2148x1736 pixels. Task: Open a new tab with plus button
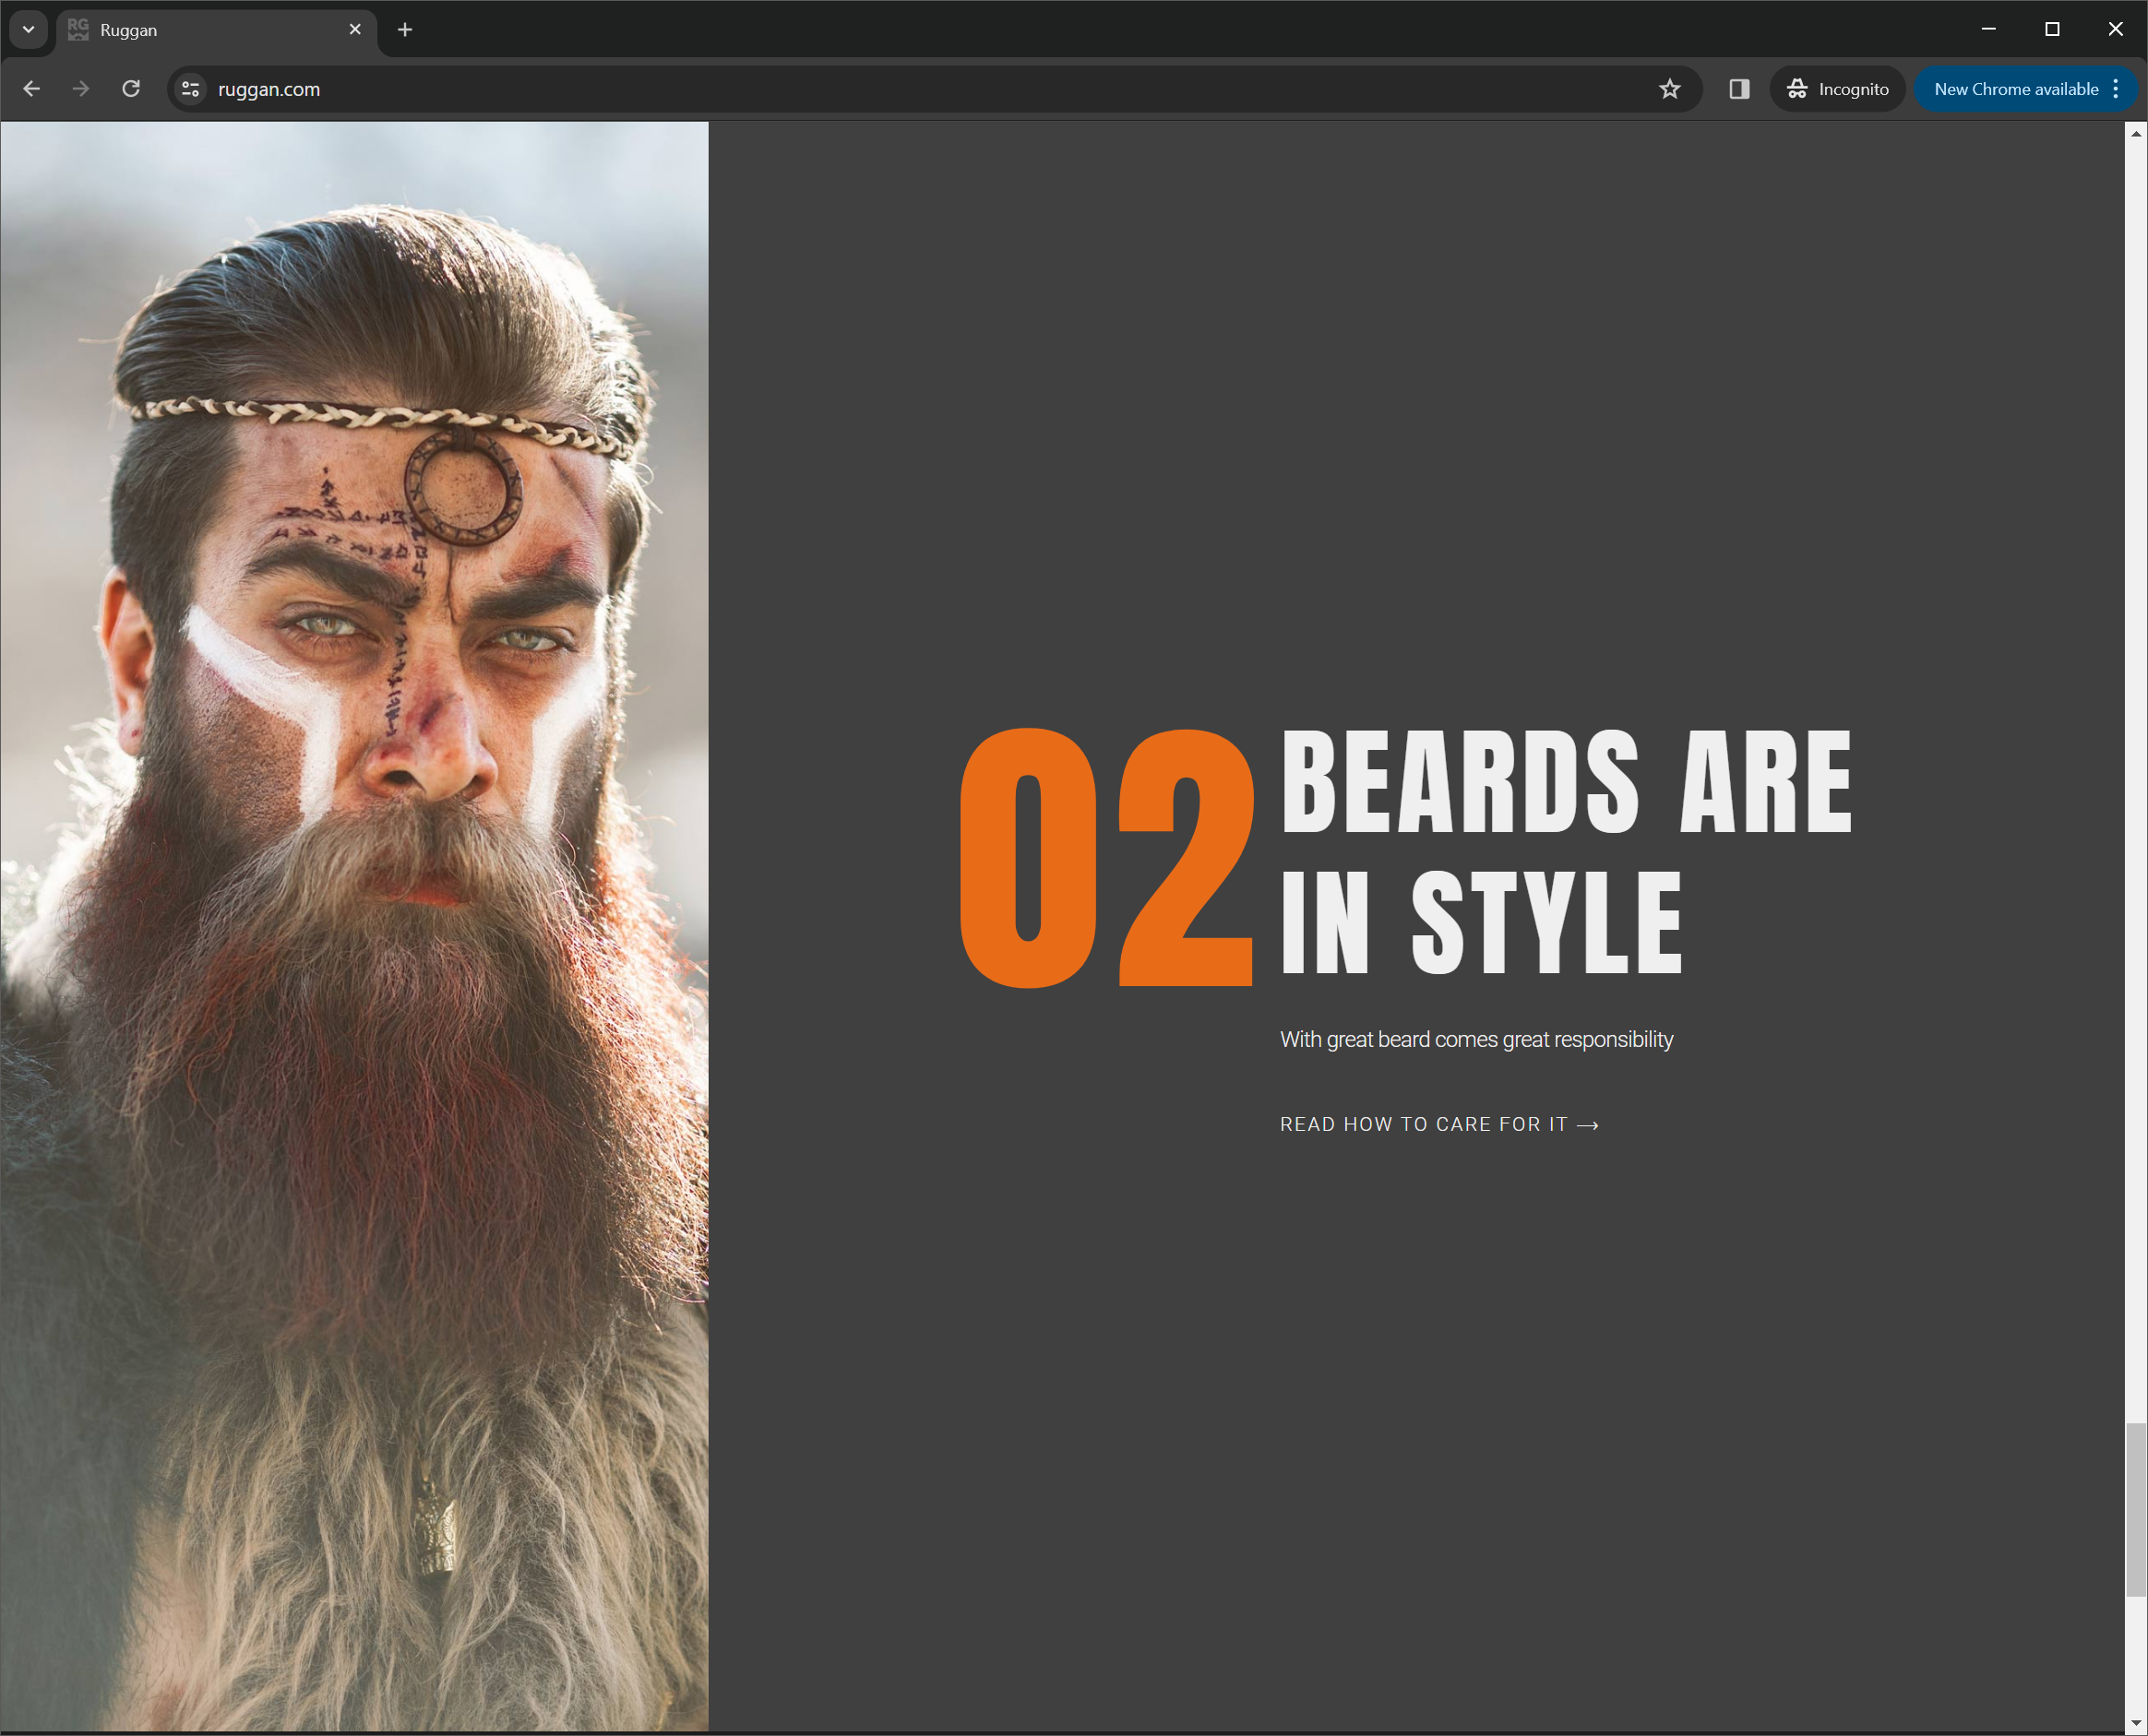pyautogui.click(x=405, y=30)
